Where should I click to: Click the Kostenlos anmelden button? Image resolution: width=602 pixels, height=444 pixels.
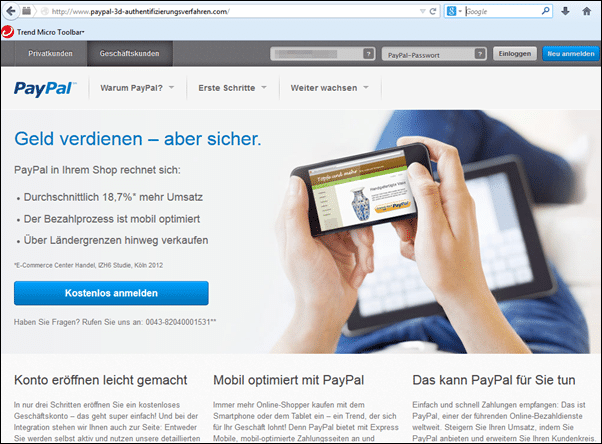[111, 293]
